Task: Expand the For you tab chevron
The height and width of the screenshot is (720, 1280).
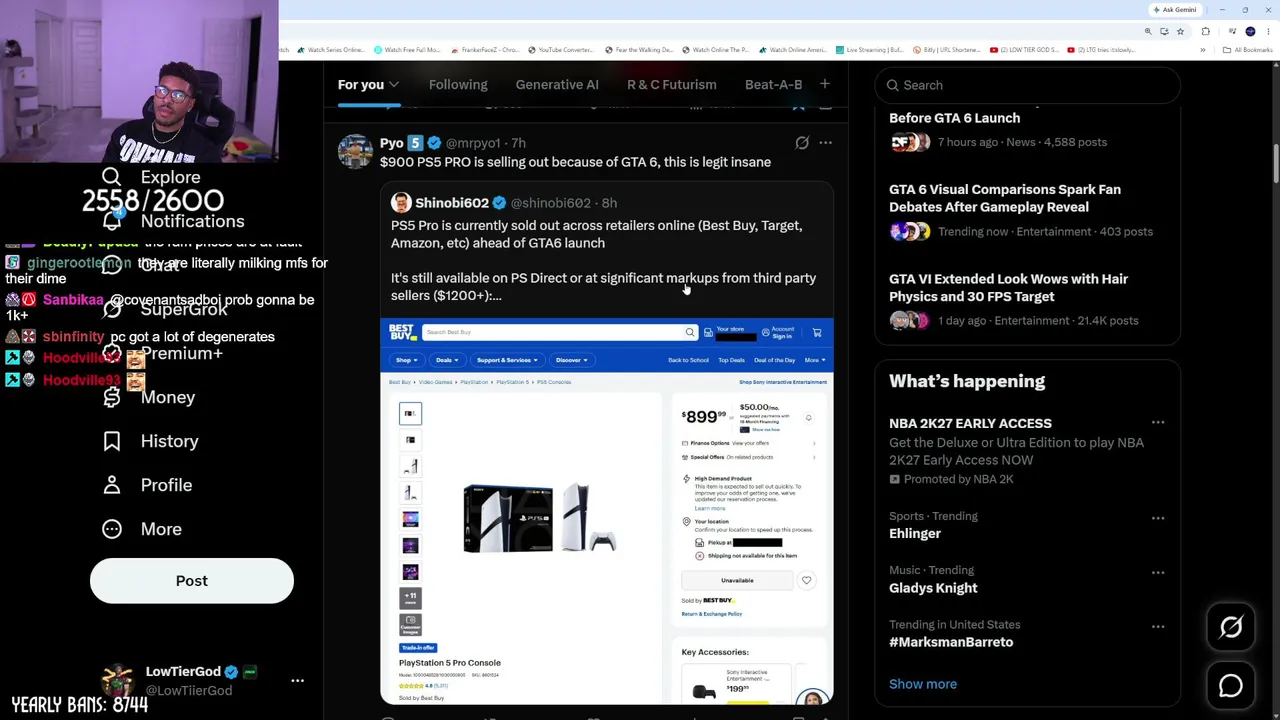Action: (x=394, y=85)
